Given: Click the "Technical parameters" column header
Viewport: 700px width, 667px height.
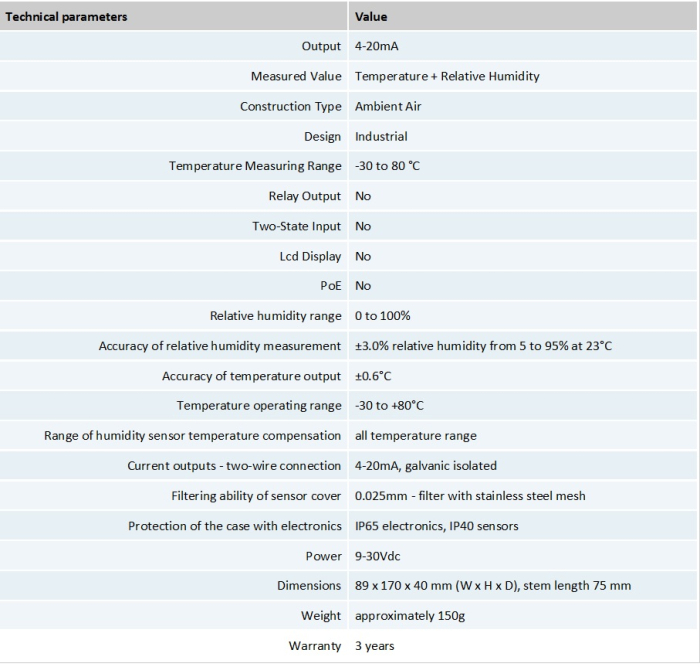Looking at the screenshot, I should (67, 17).
